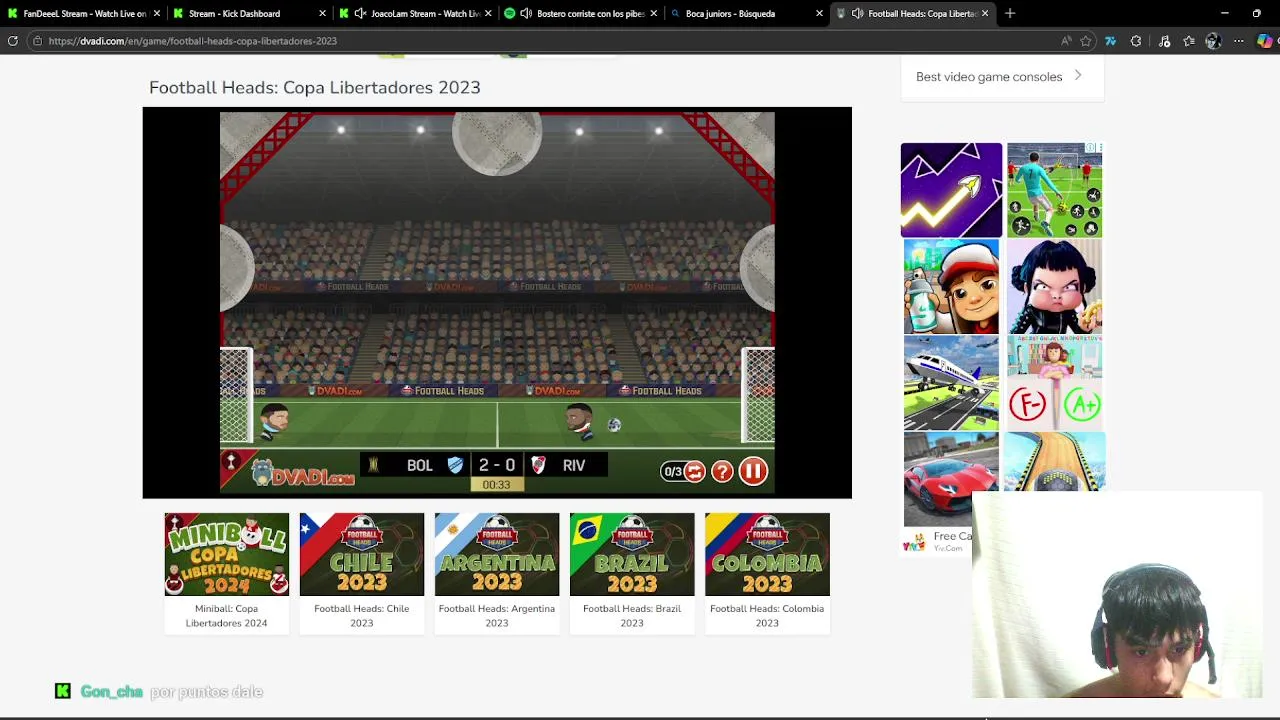The width and height of the screenshot is (1280, 720).
Task: Open the browser extensions puzzle icon
Action: pos(1136,41)
